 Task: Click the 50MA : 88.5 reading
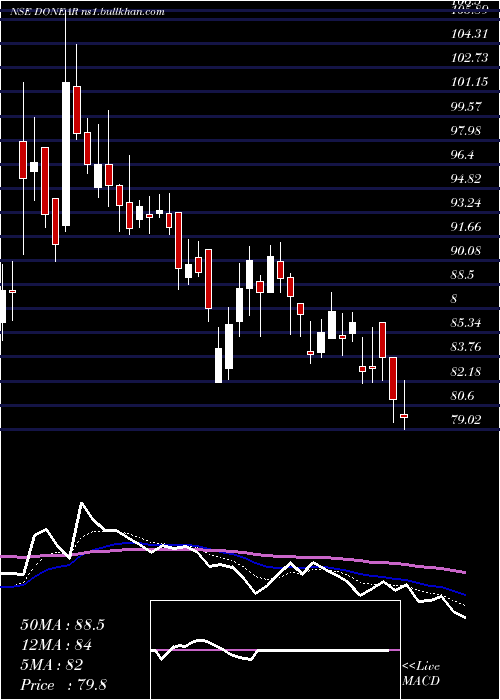(x=62, y=625)
